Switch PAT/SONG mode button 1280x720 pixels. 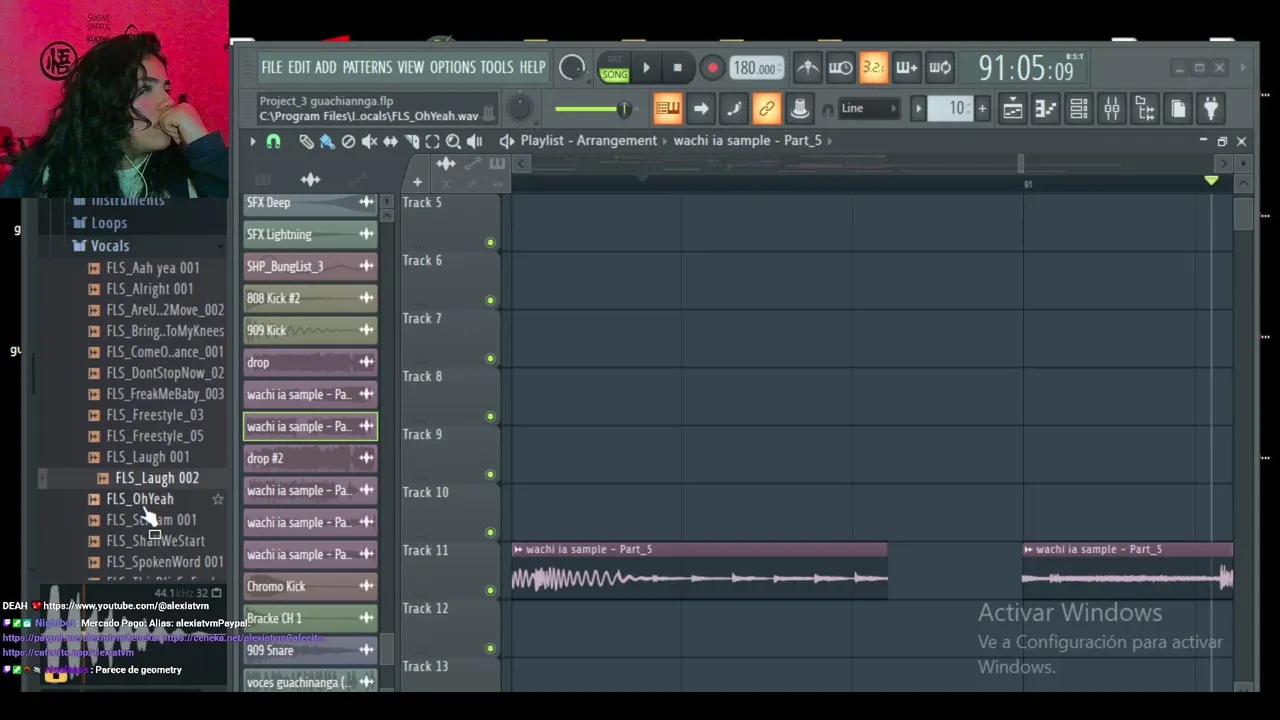click(x=614, y=68)
